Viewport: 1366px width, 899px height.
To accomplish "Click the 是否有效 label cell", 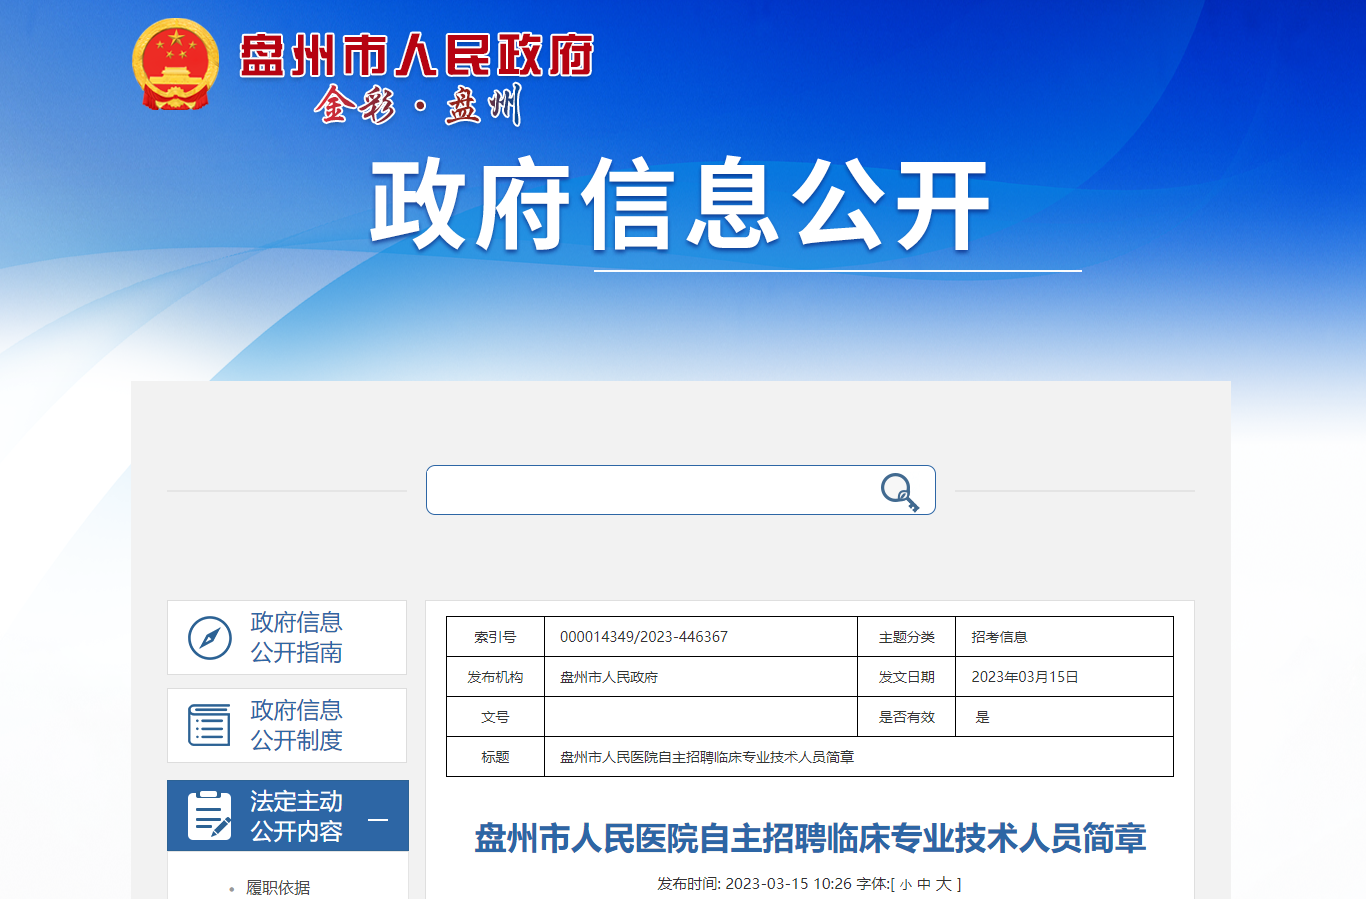I will point(907,717).
